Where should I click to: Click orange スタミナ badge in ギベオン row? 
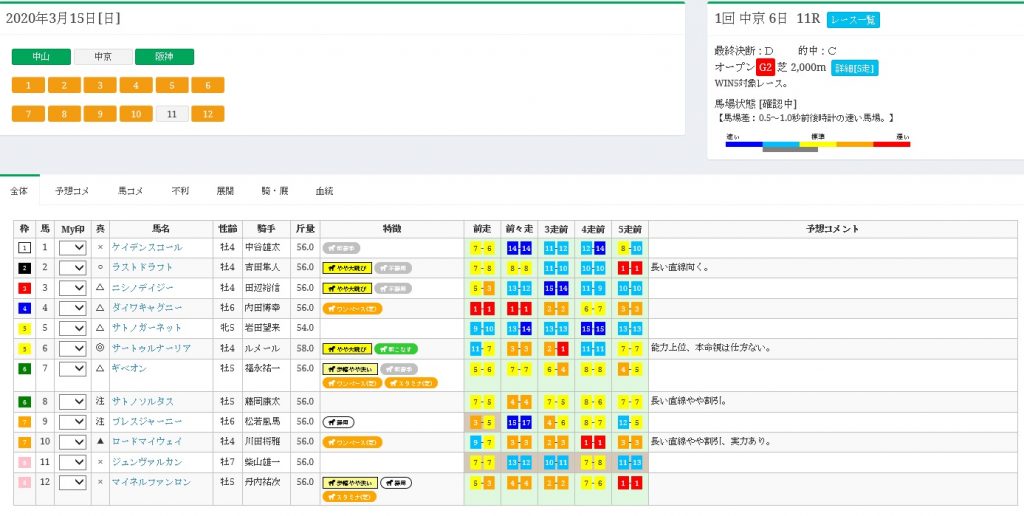coord(411,383)
